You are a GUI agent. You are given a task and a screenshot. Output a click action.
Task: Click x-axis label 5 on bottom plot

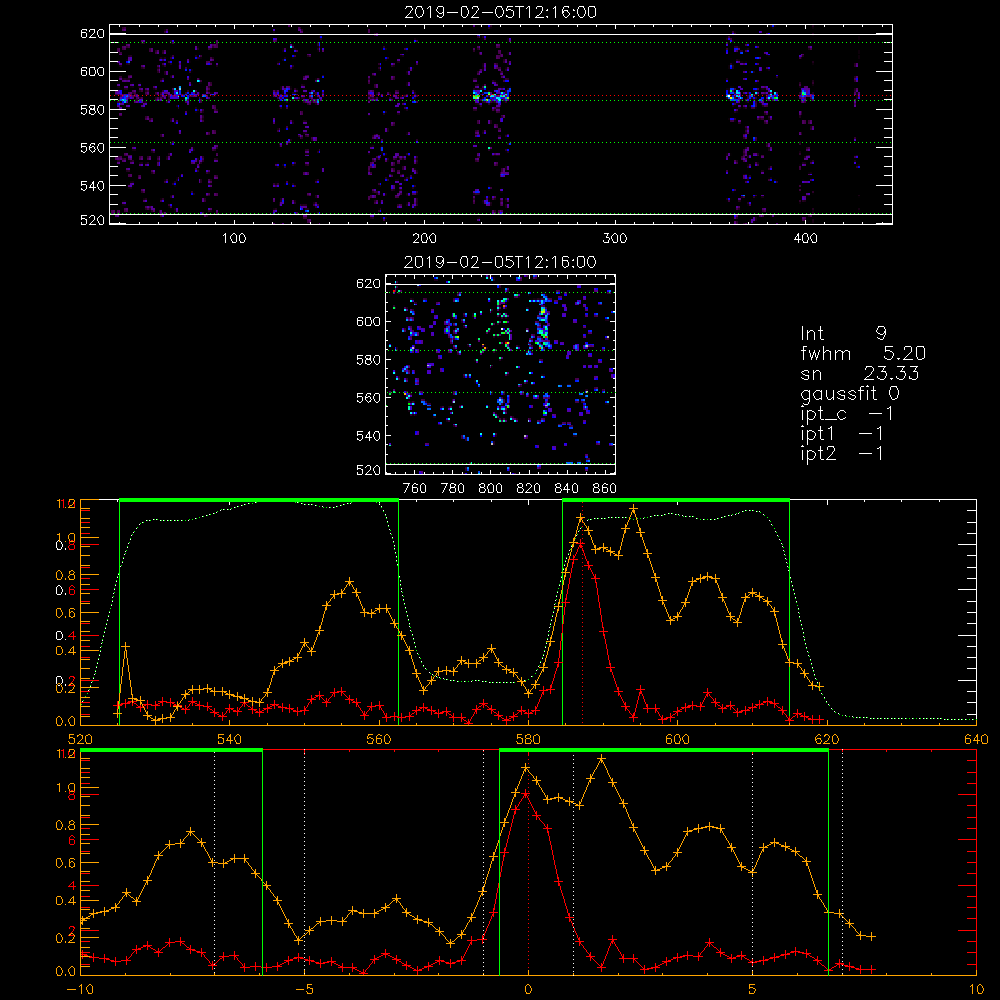click(x=753, y=990)
